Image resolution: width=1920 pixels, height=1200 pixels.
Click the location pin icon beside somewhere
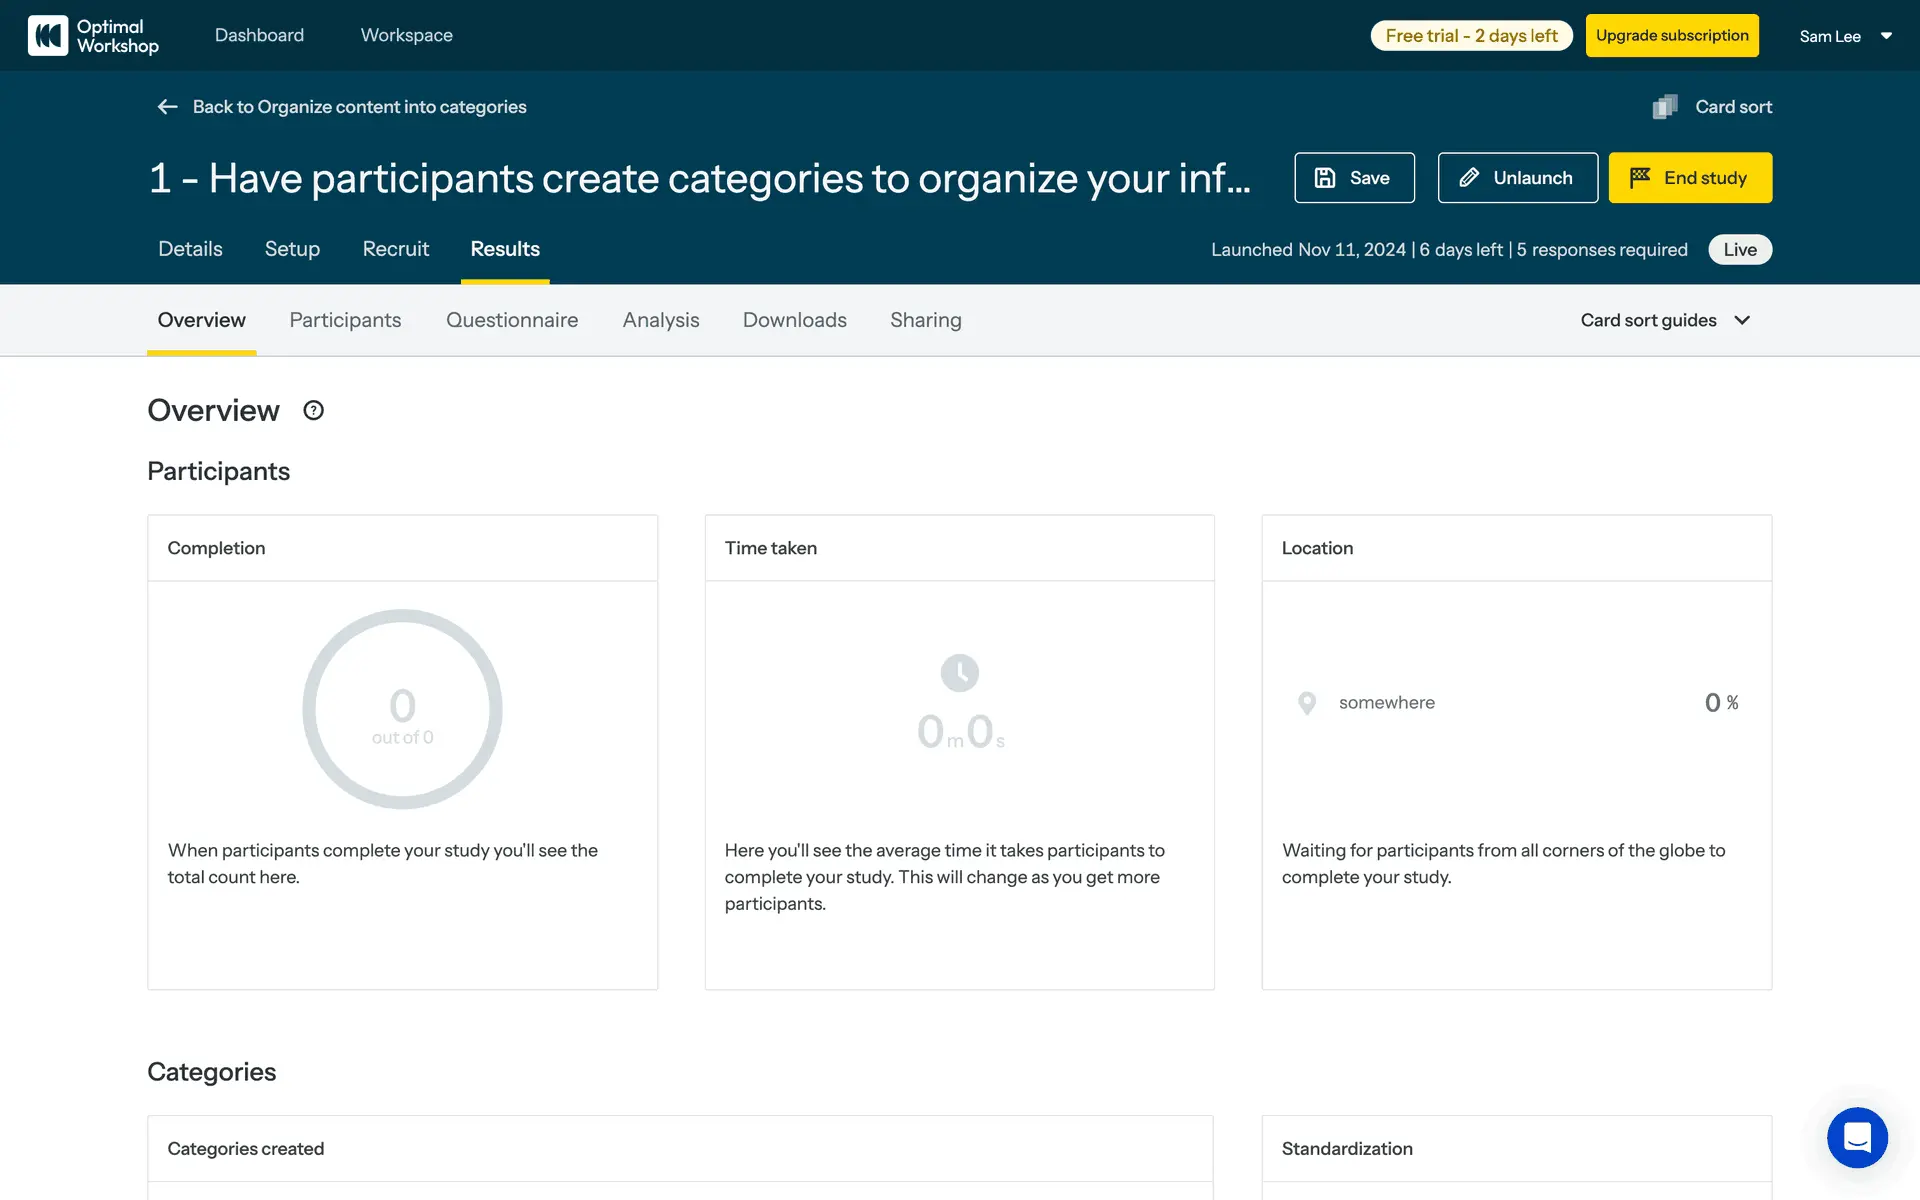tap(1306, 703)
